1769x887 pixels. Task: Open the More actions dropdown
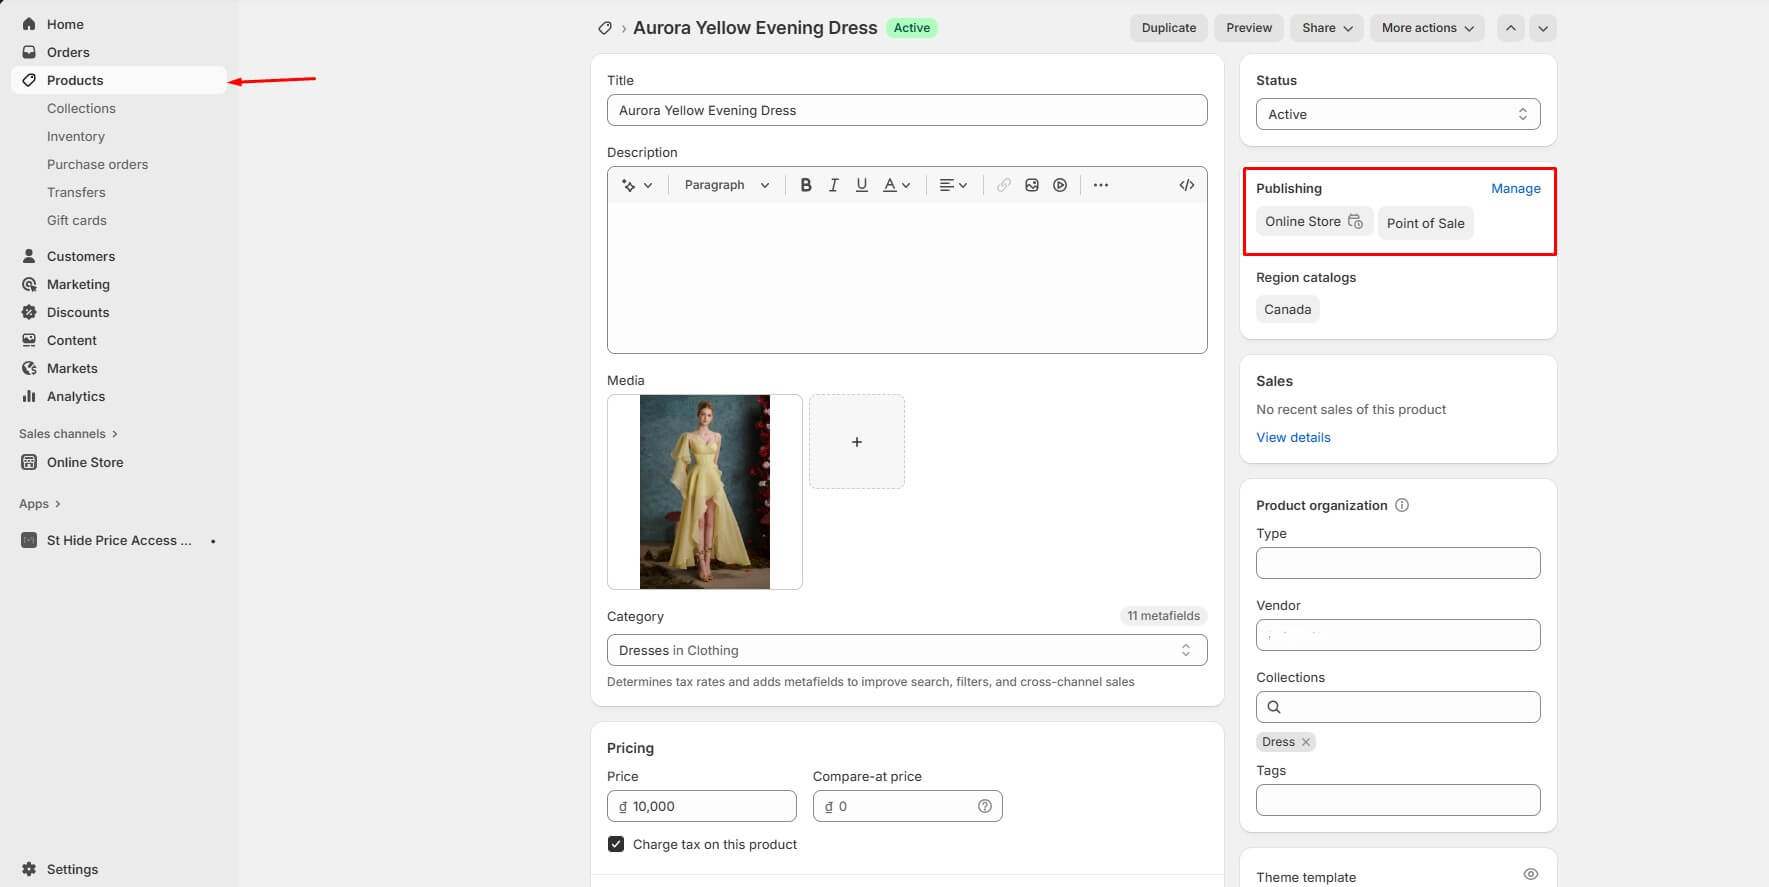tap(1427, 28)
